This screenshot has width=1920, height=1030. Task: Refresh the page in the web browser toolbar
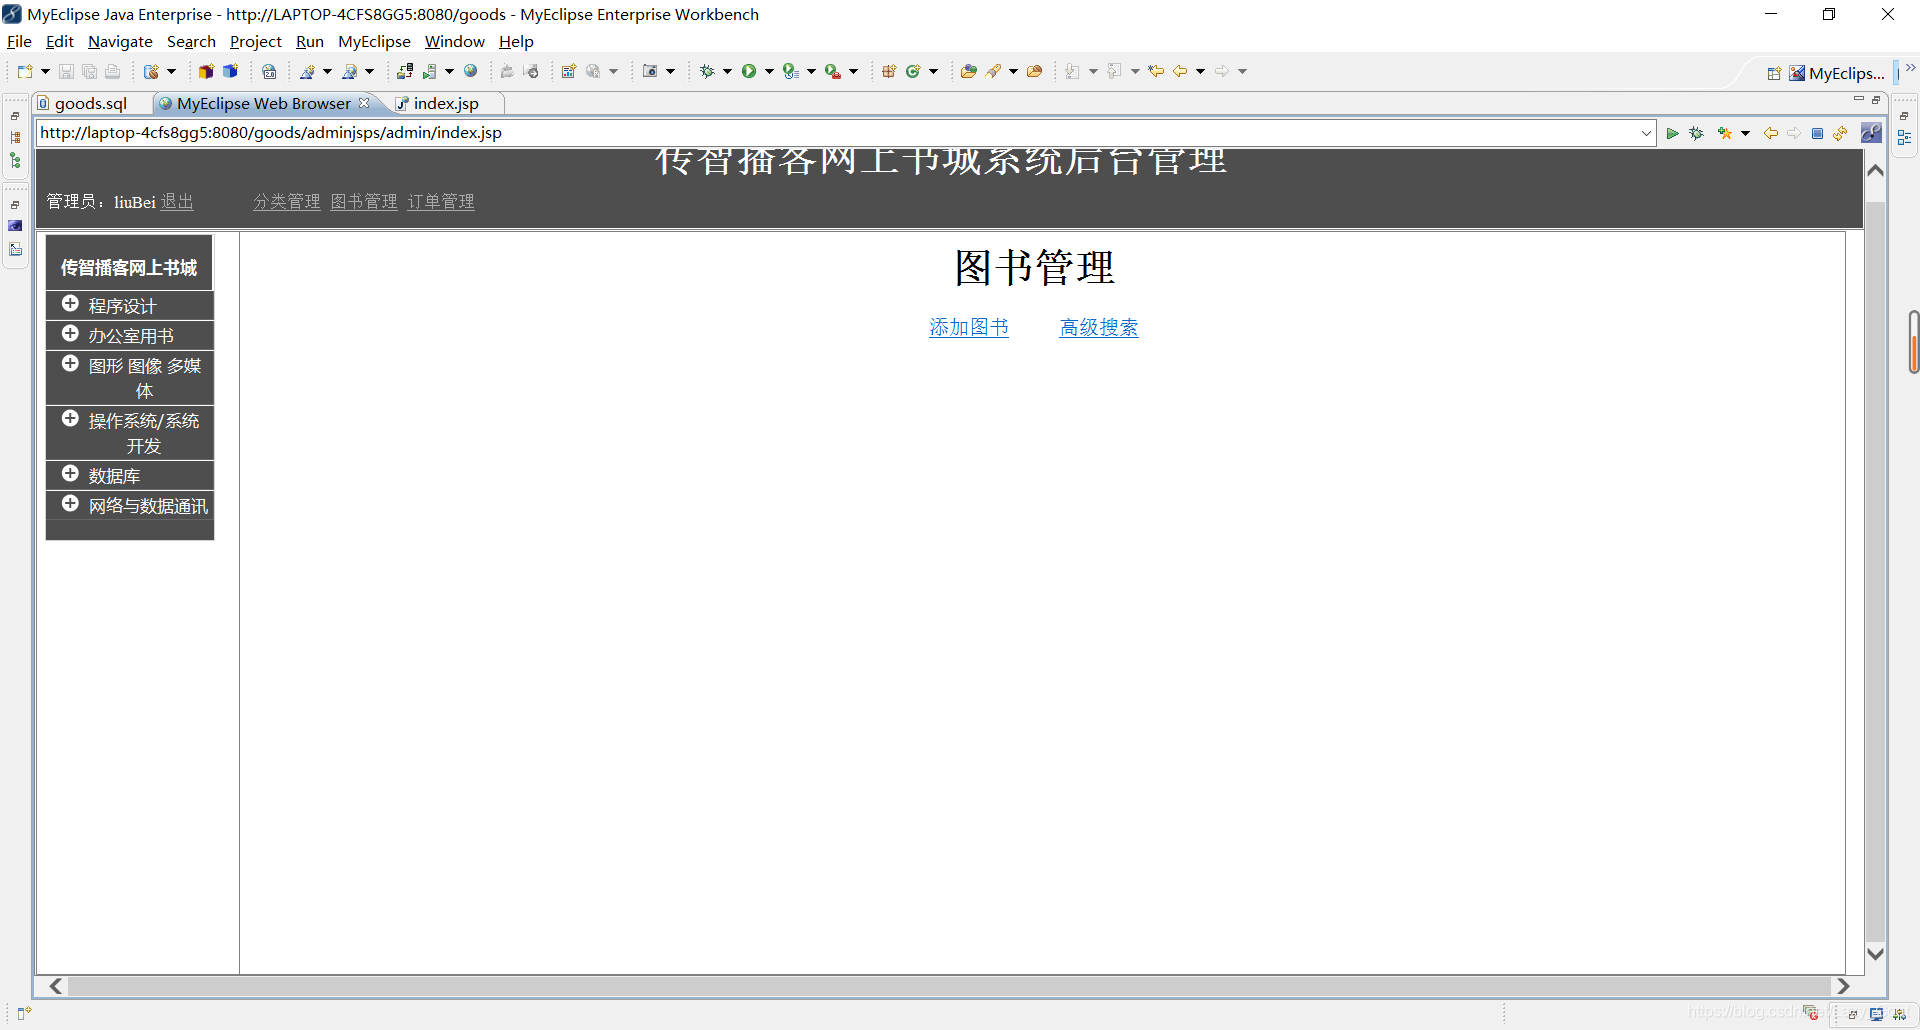[1841, 133]
